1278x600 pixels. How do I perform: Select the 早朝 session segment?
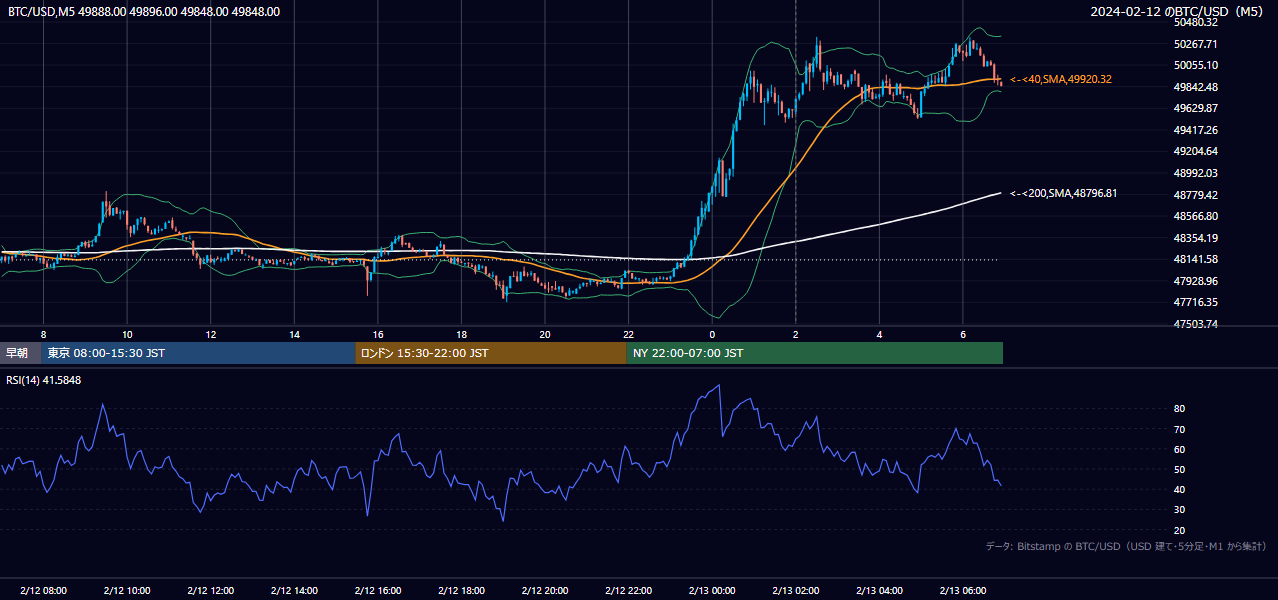pyautogui.click(x=19, y=353)
